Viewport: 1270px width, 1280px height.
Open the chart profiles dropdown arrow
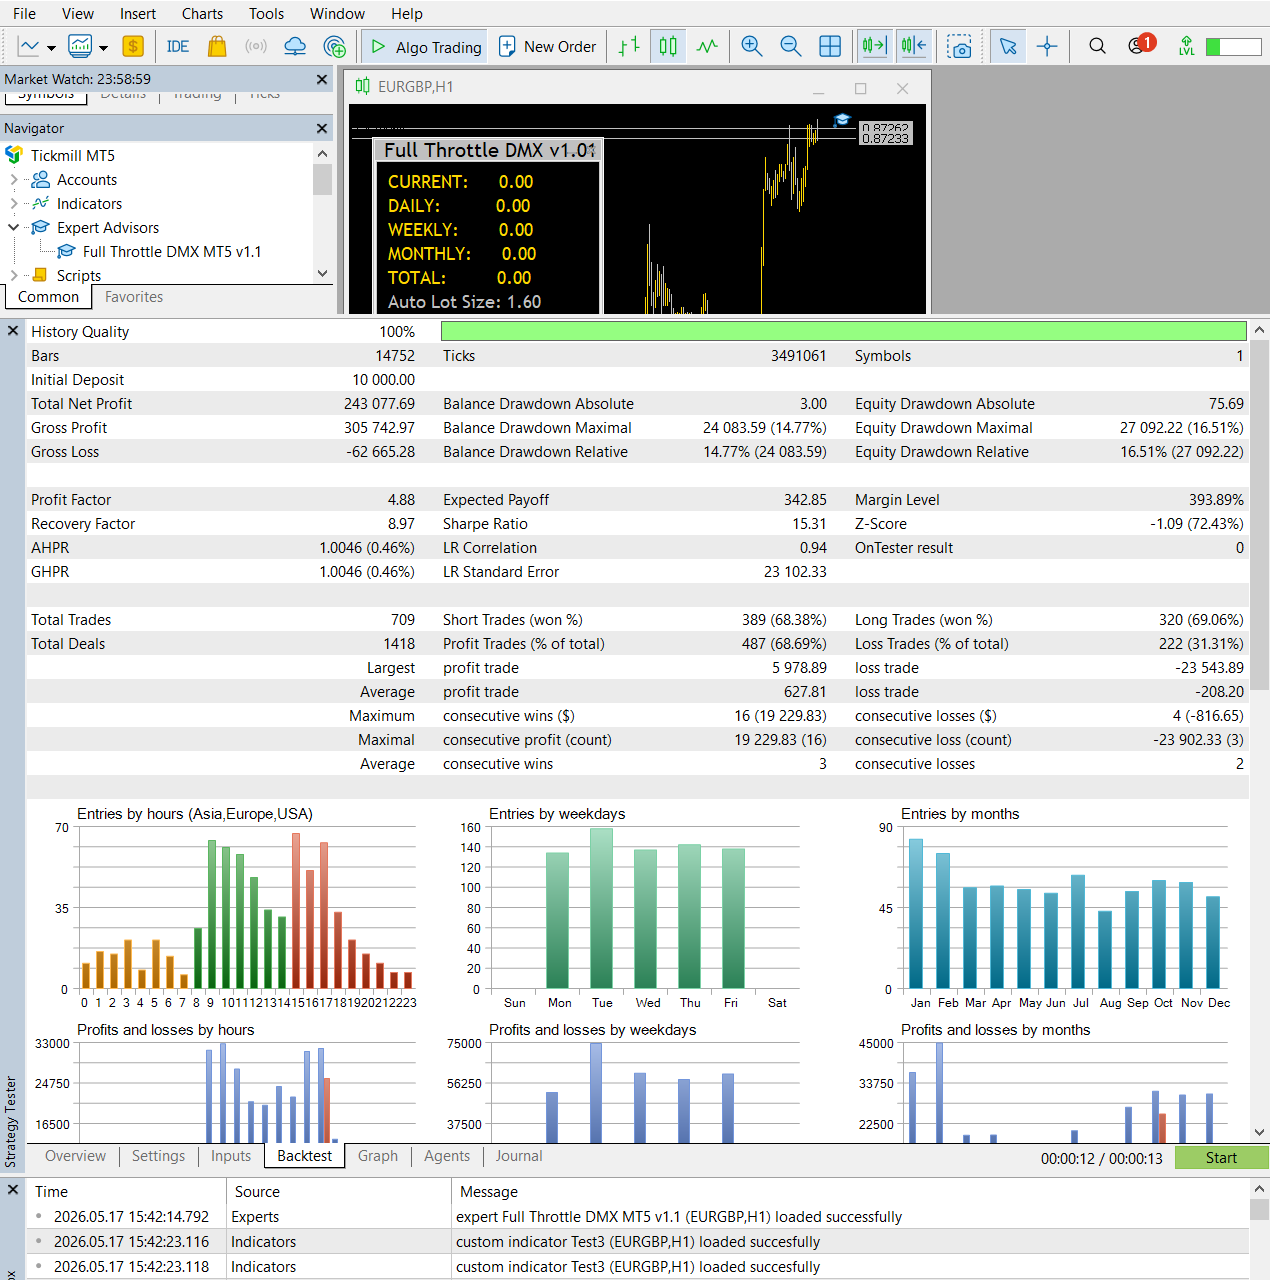click(x=103, y=47)
